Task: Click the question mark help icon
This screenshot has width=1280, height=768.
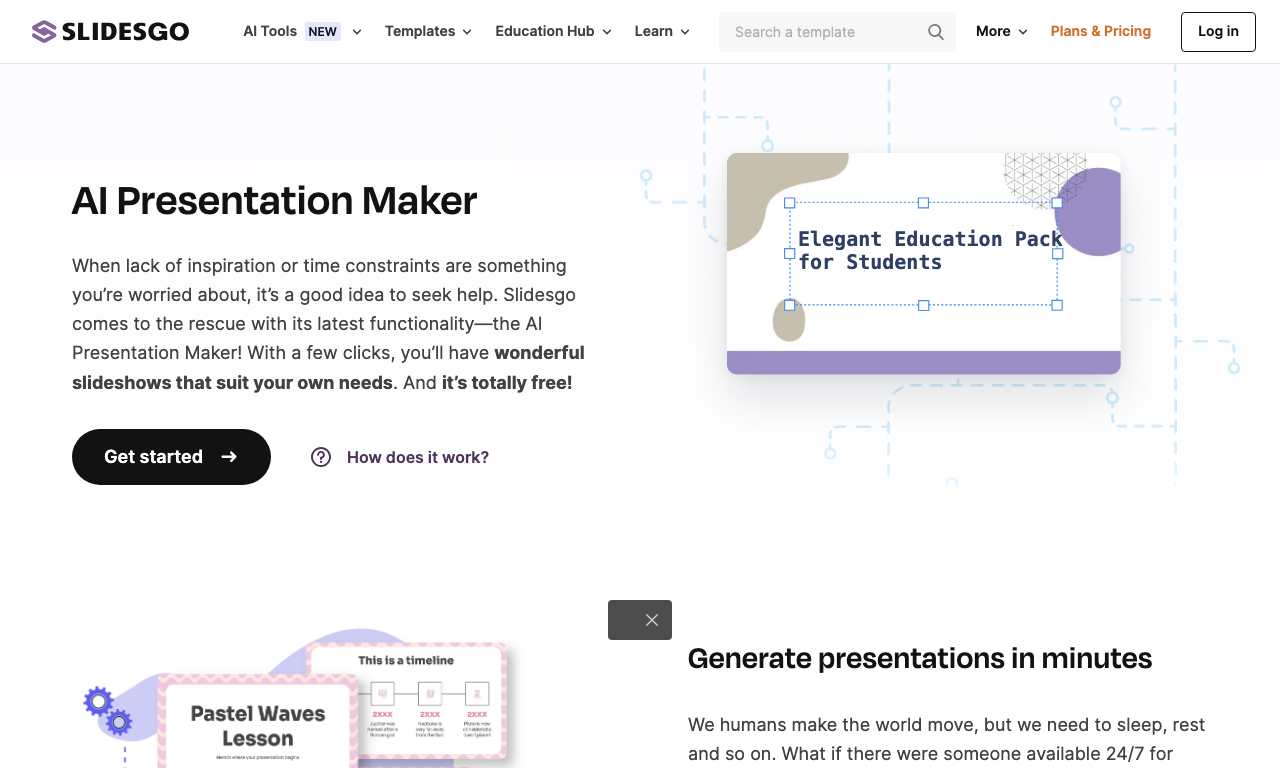Action: [x=321, y=457]
